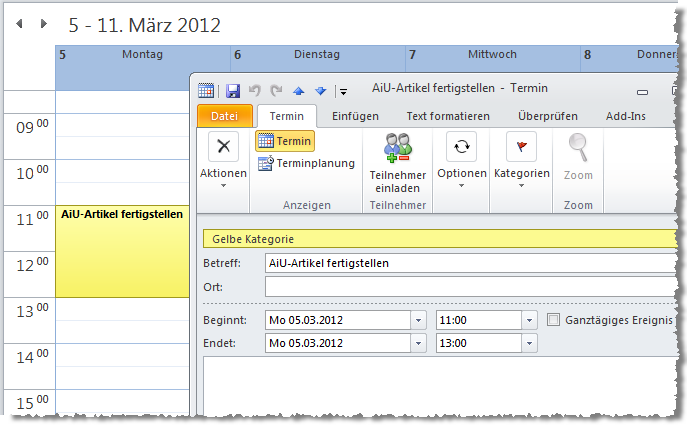
Task: Click into the Ort input field
Action: pos(470,287)
